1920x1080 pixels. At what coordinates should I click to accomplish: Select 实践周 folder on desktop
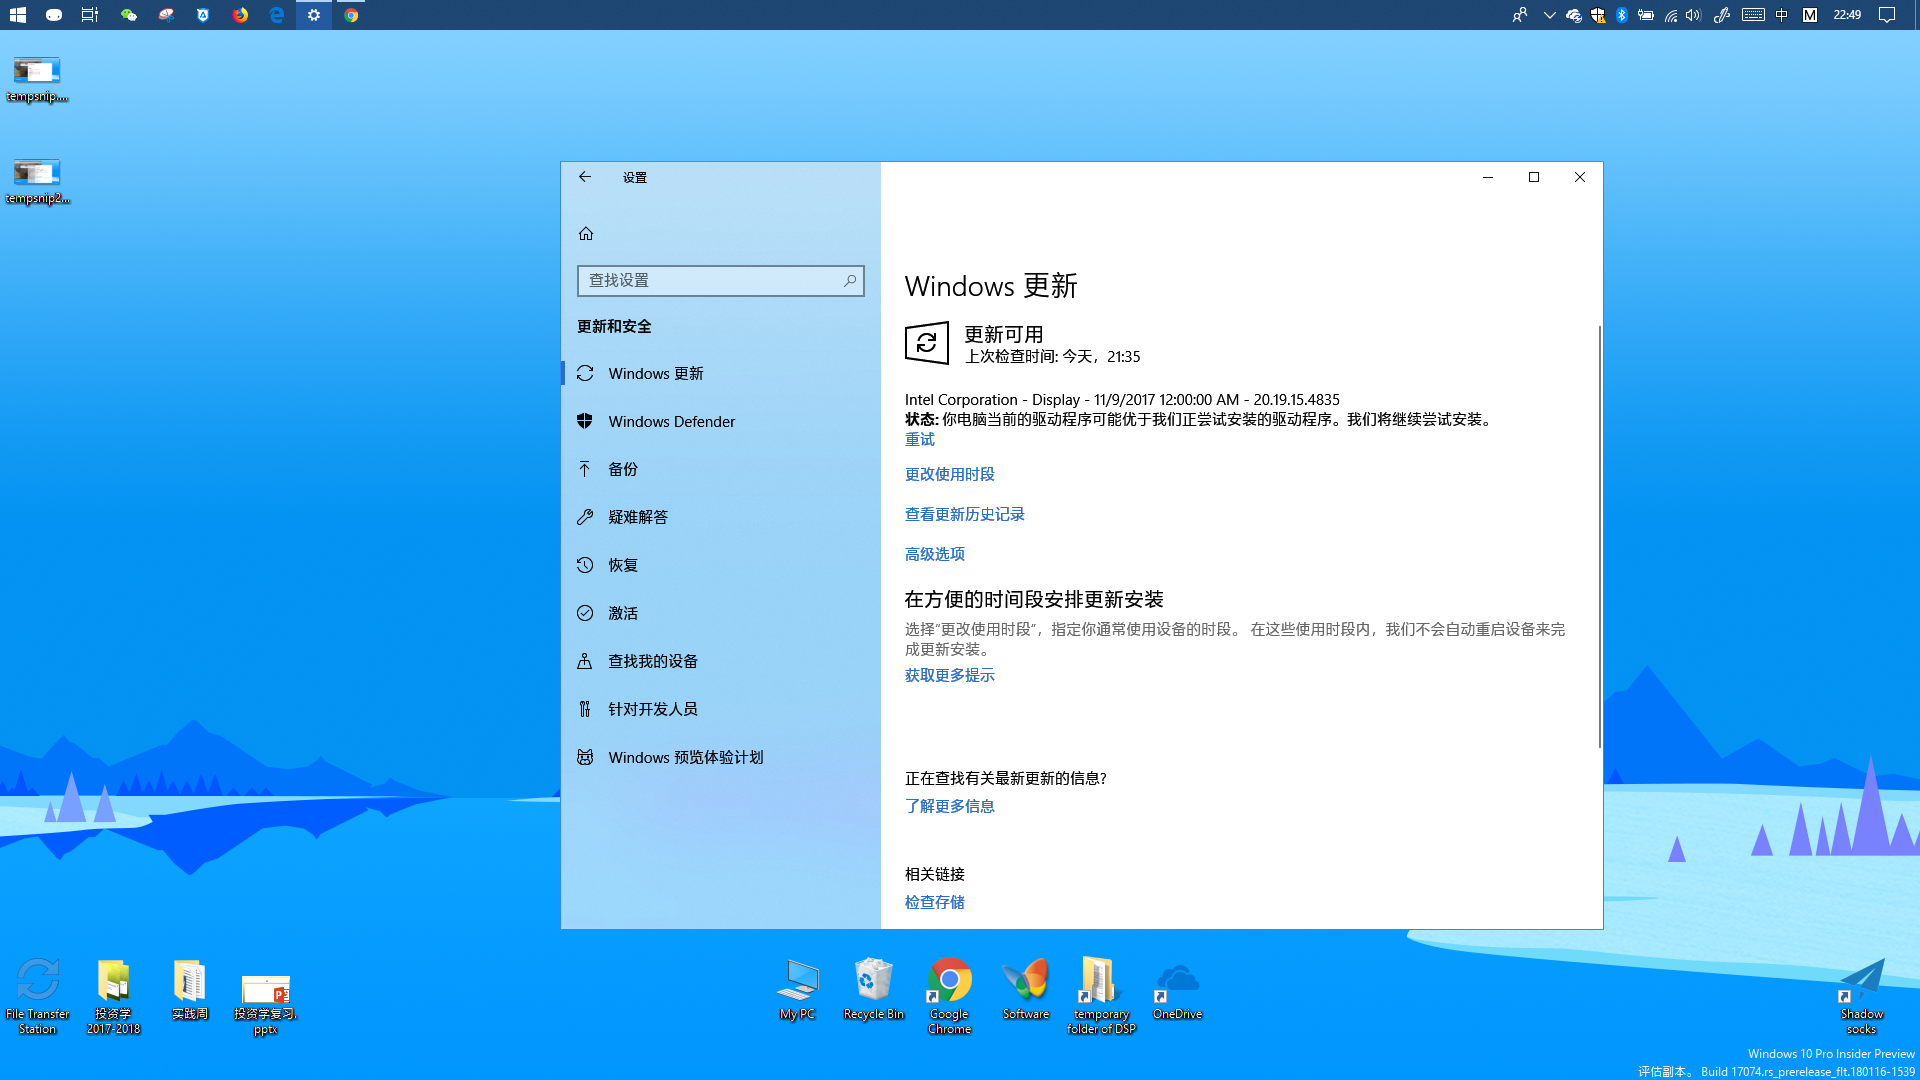(189, 990)
